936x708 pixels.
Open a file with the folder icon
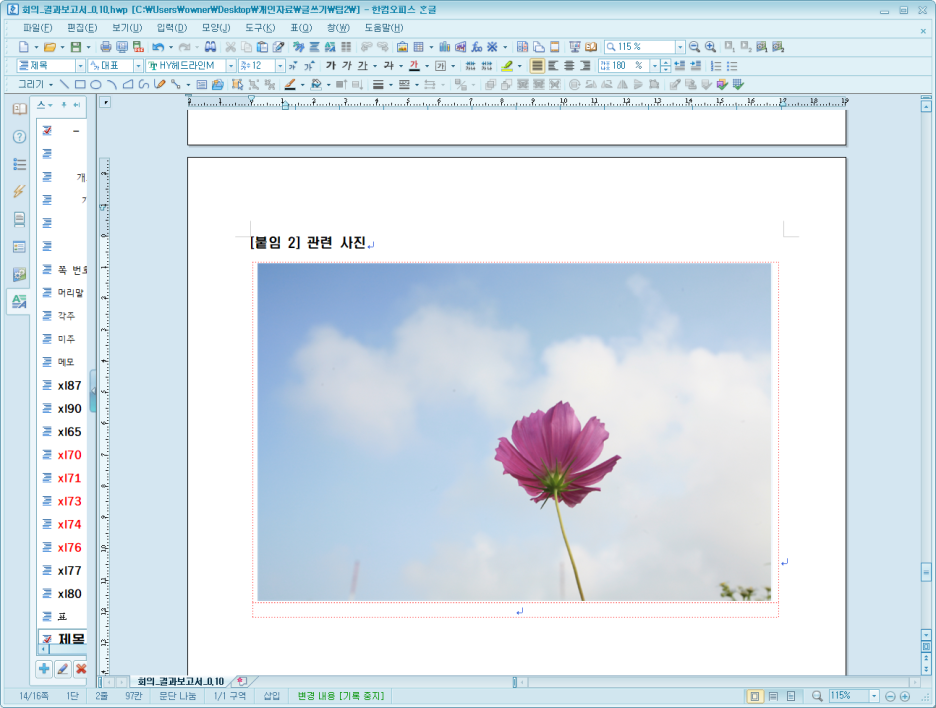point(50,47)
